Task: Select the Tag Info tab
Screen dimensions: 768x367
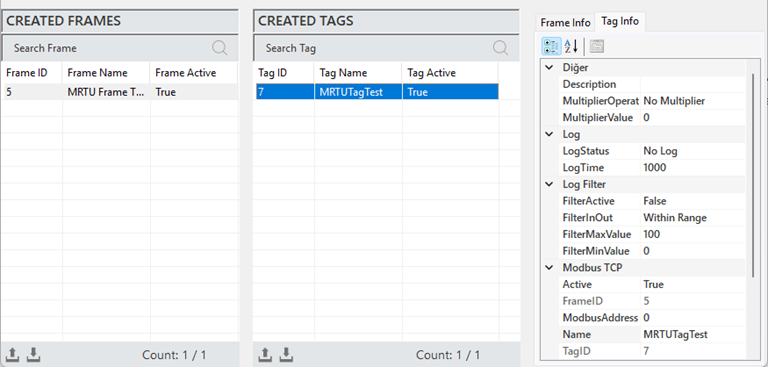Action: (x=620, y=22)
